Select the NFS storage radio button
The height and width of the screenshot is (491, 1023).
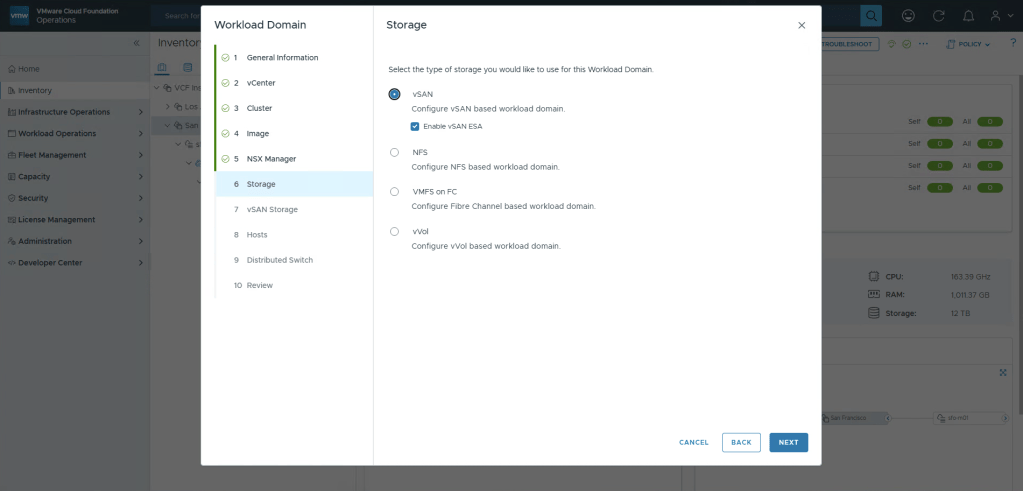tap(394, 152)
